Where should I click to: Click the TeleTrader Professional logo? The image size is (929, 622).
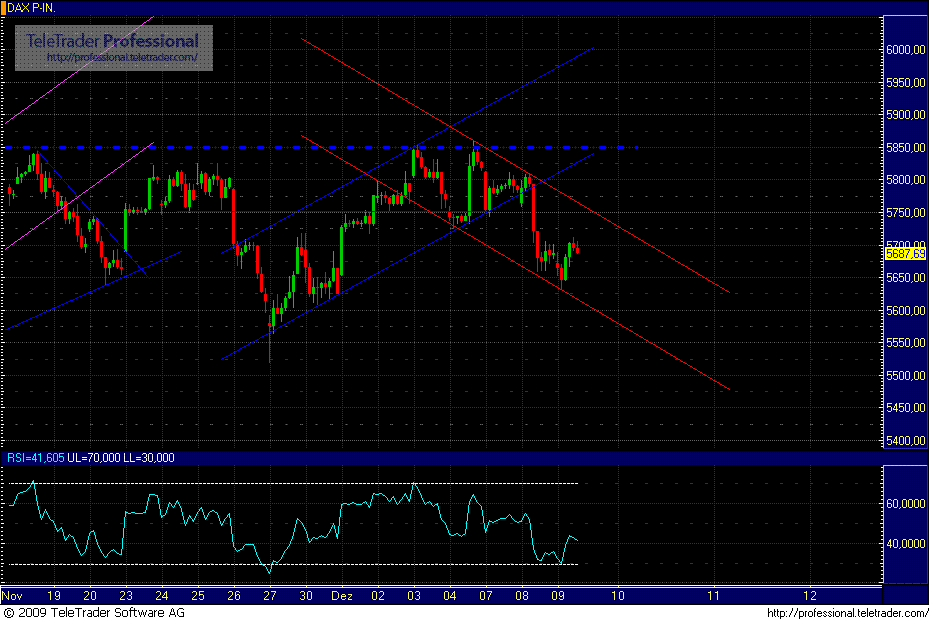pyautogui.click(x=110, y=42)
